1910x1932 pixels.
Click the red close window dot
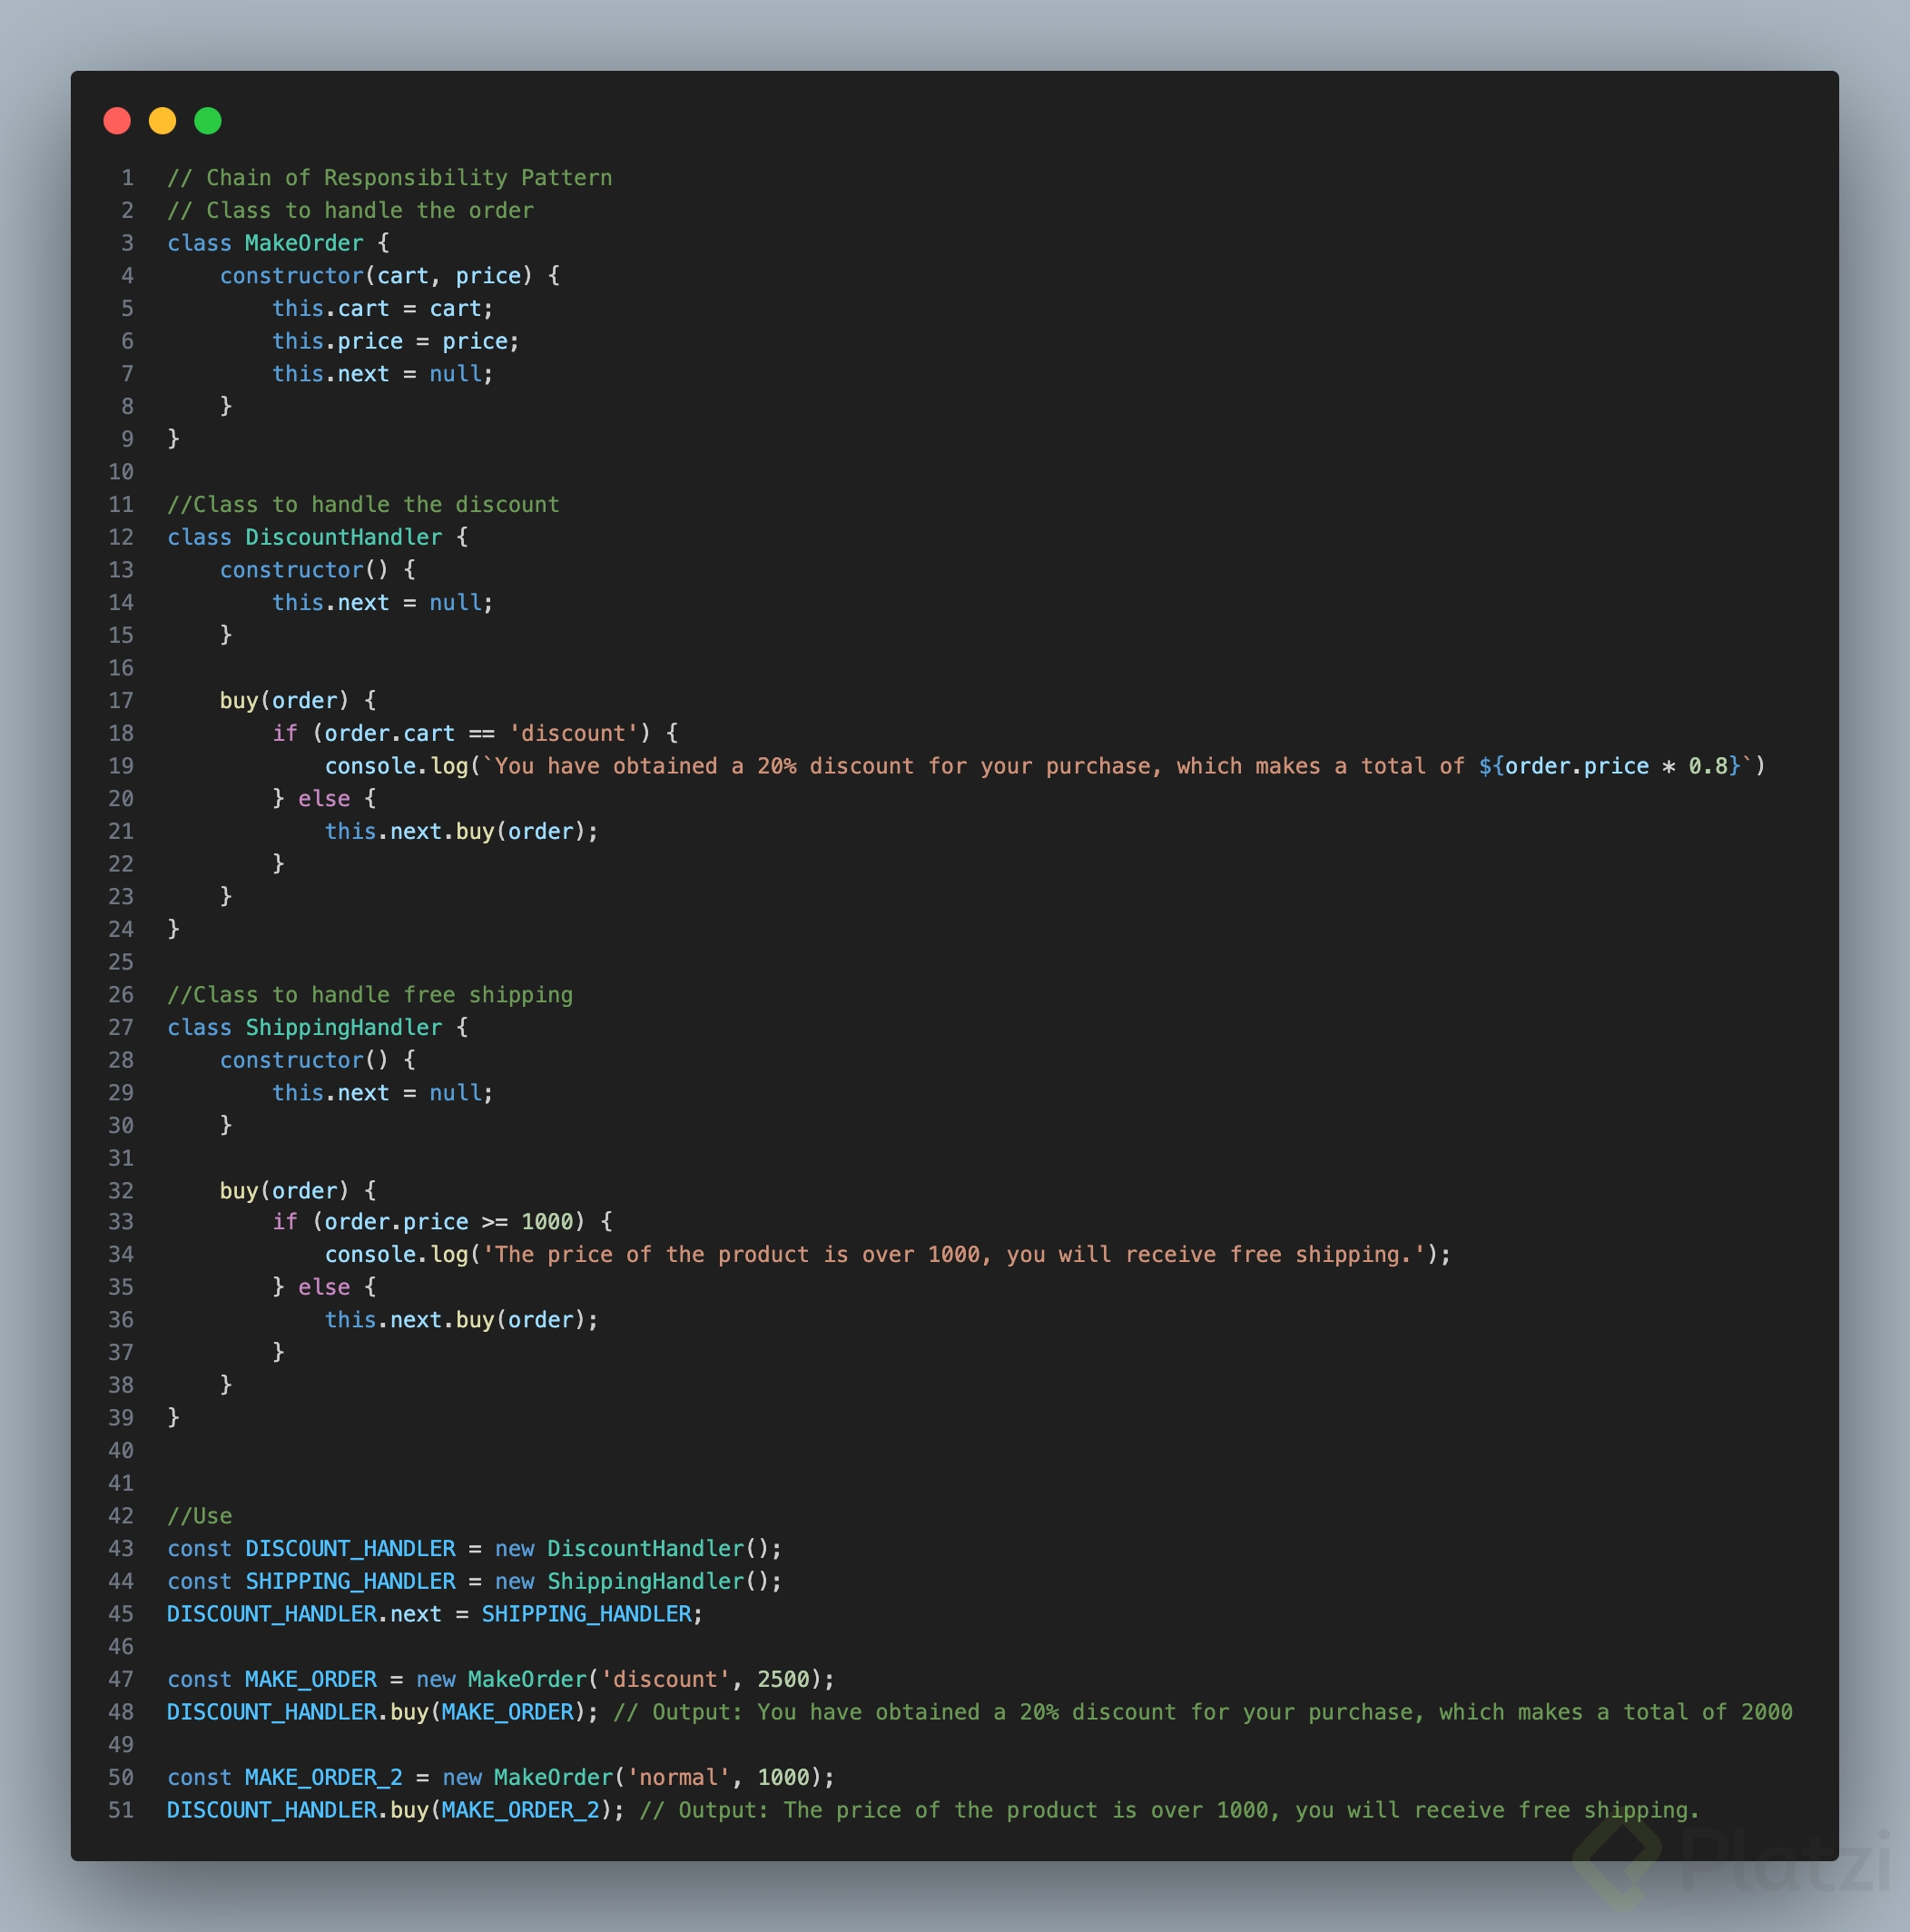coord(117,121)
